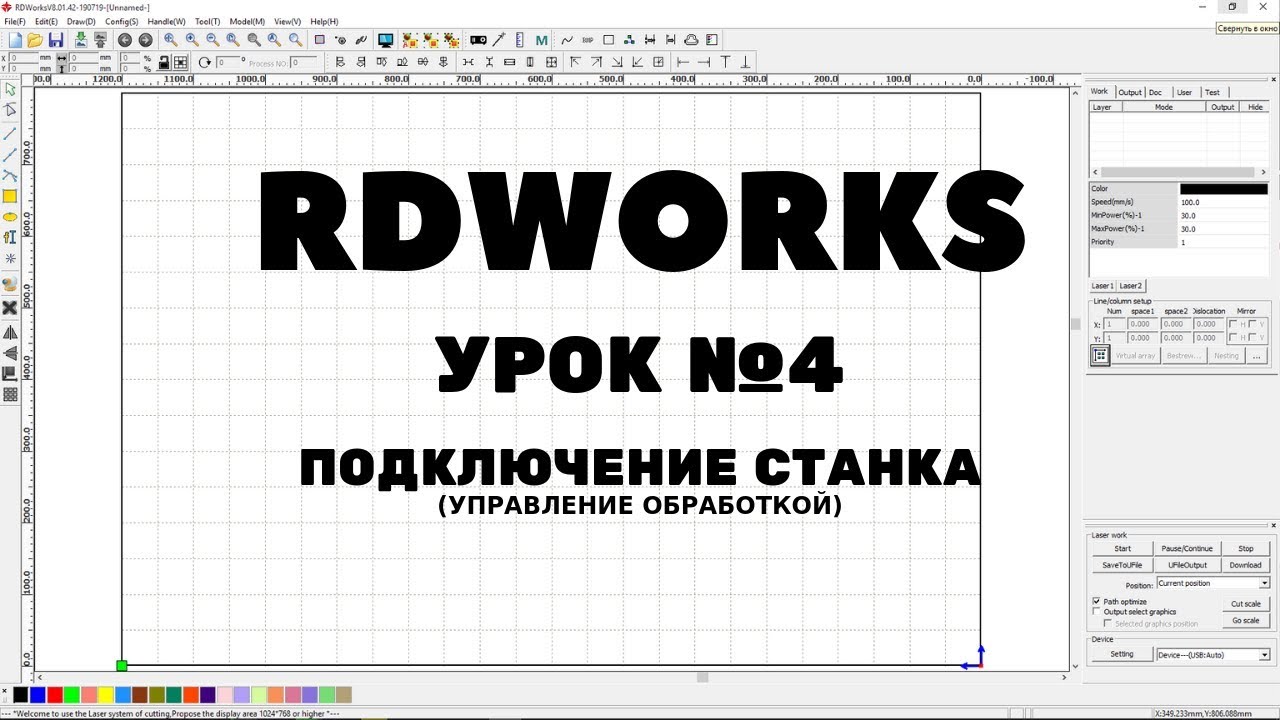1280x720 pixels.
Task: Click the monitor preview icon
Action: 385,40
